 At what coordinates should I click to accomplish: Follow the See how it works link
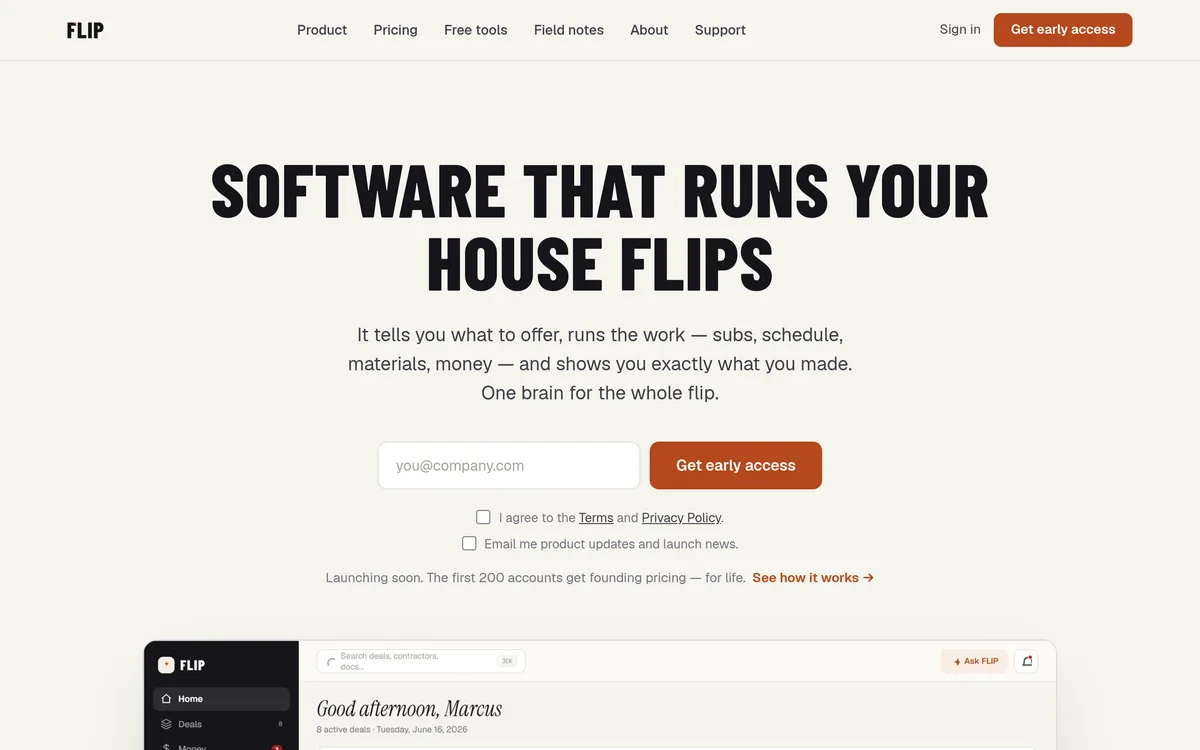(x=813, y=577)
